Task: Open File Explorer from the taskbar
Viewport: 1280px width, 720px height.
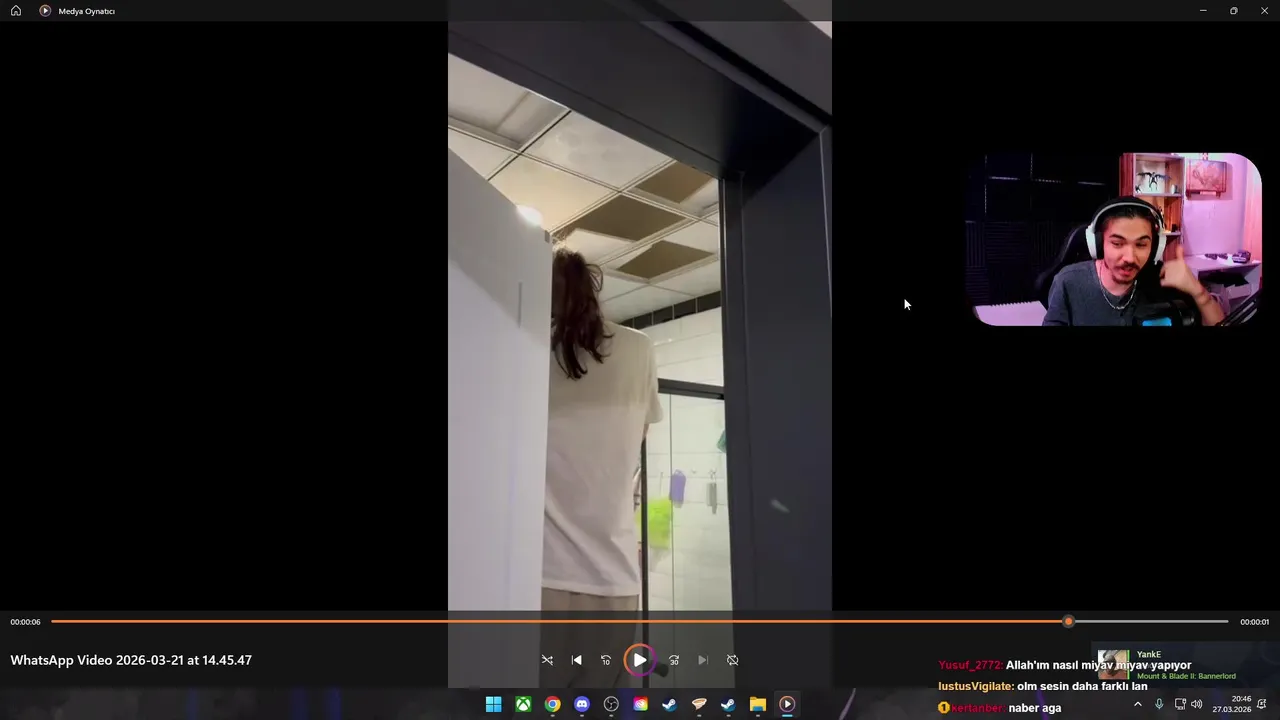Action: click(x=758, y=704)
